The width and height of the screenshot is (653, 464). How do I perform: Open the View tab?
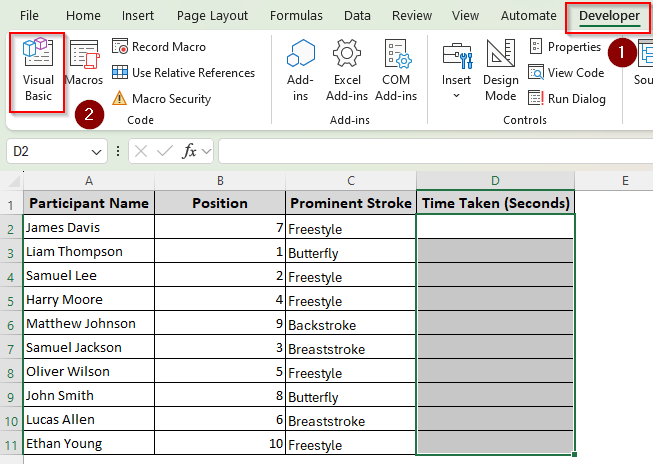[x=466, y=15]
